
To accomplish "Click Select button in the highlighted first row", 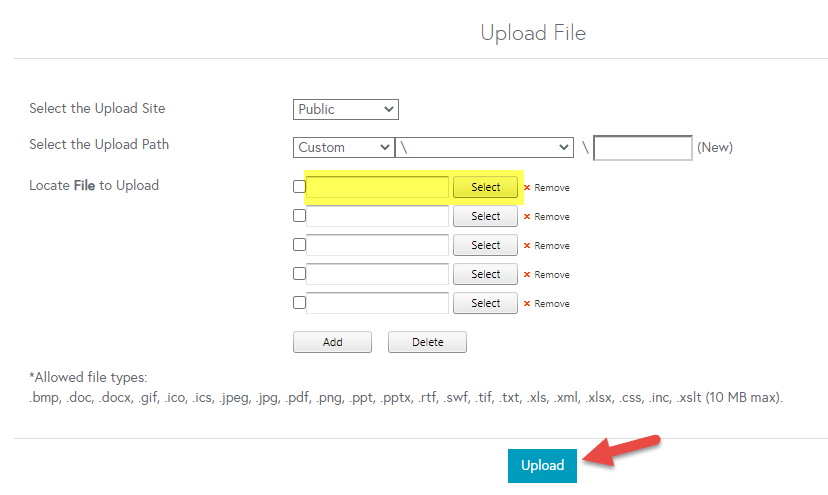I will [x=485, y=187].
